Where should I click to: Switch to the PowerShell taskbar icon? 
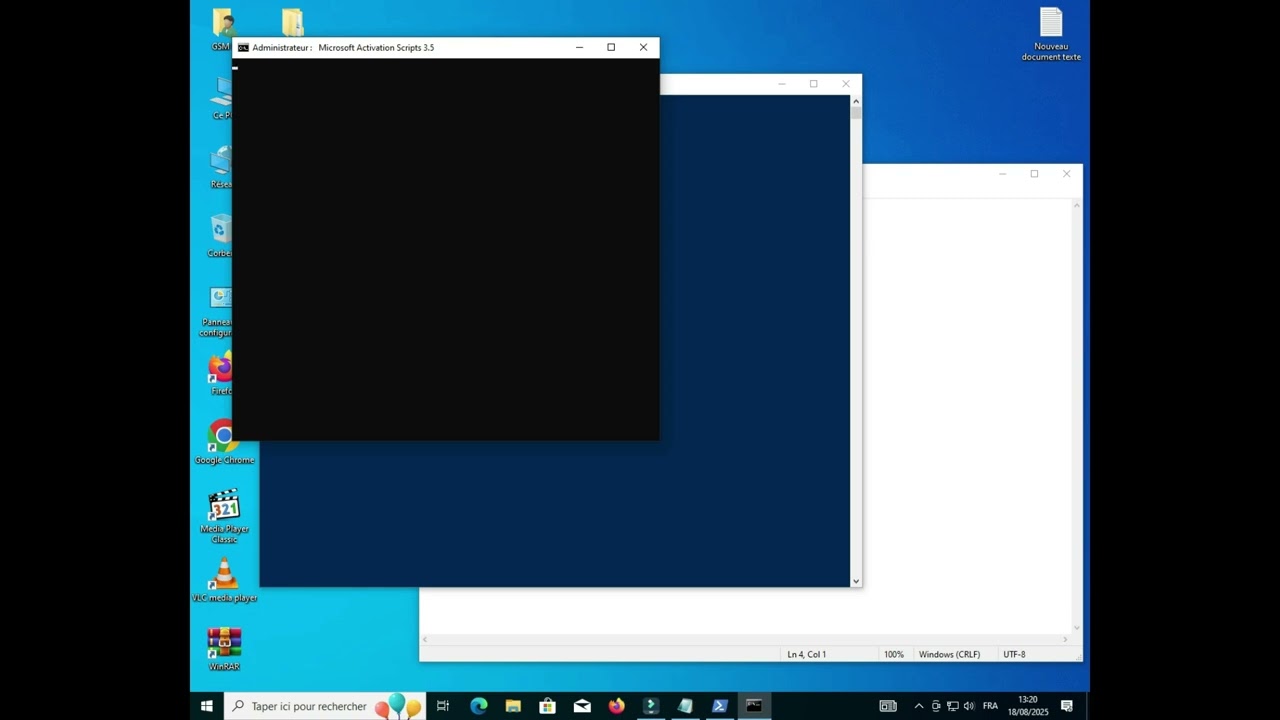(x=719, y=706)
